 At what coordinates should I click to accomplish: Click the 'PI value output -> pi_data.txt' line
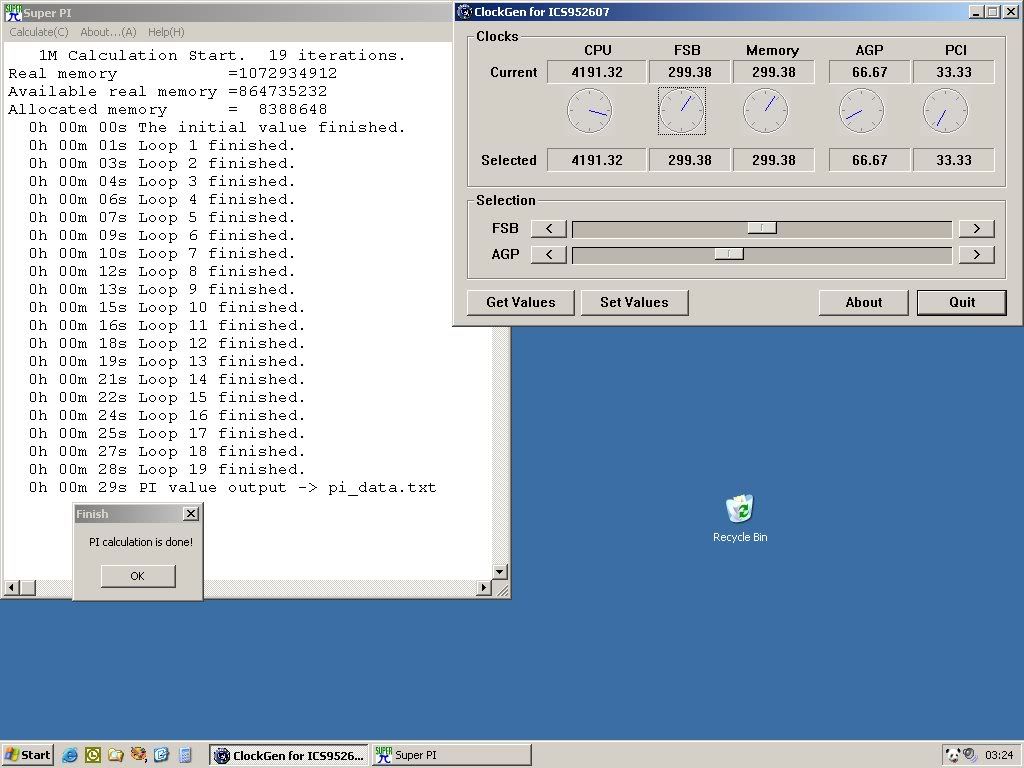232,488
